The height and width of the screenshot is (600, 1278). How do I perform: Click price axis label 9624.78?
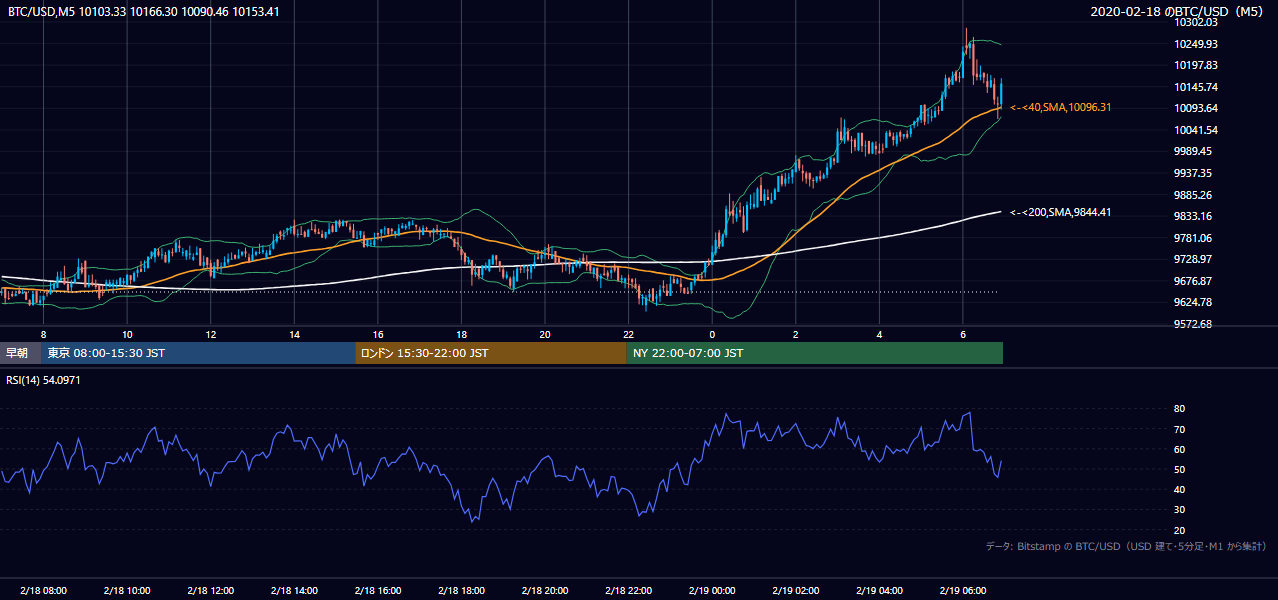coord(1192,302)
